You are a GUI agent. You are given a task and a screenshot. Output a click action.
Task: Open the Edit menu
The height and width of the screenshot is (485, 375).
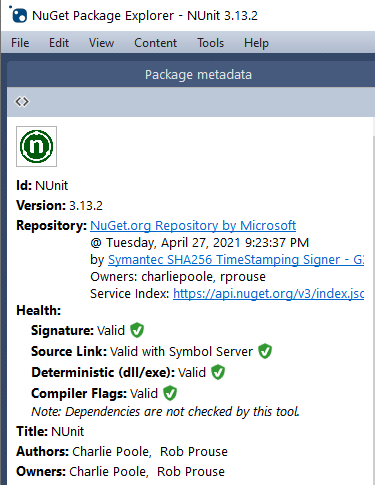point(59,43)
